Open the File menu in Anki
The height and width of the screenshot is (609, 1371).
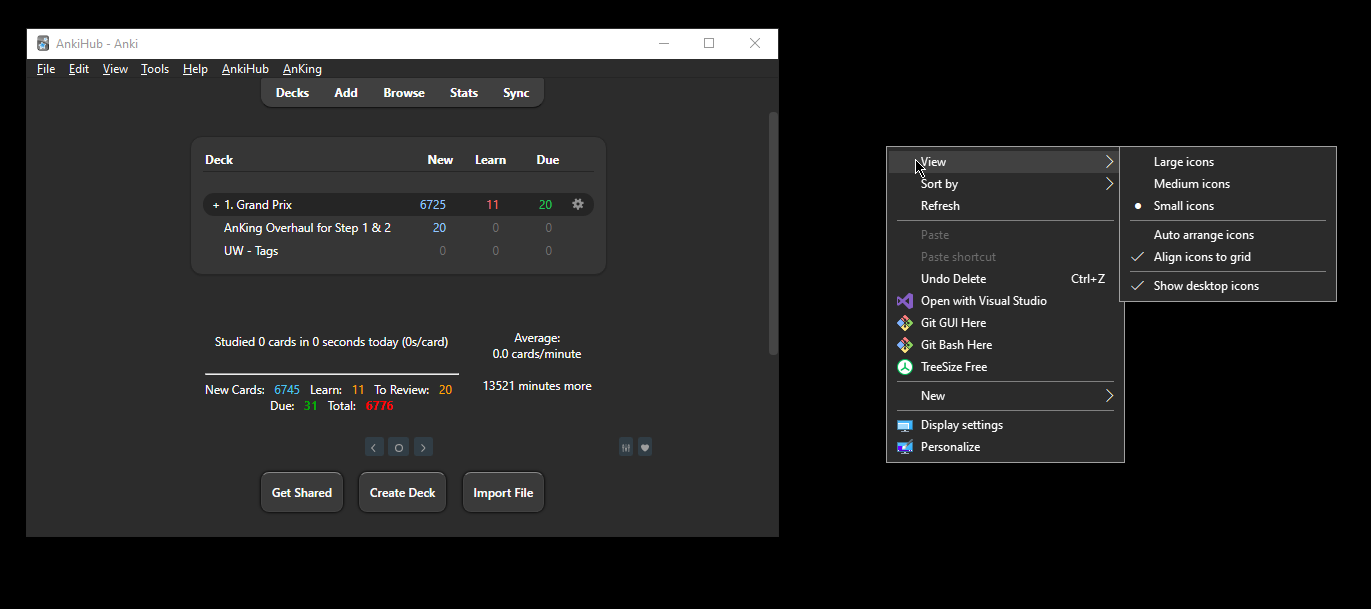coord(46,69)
